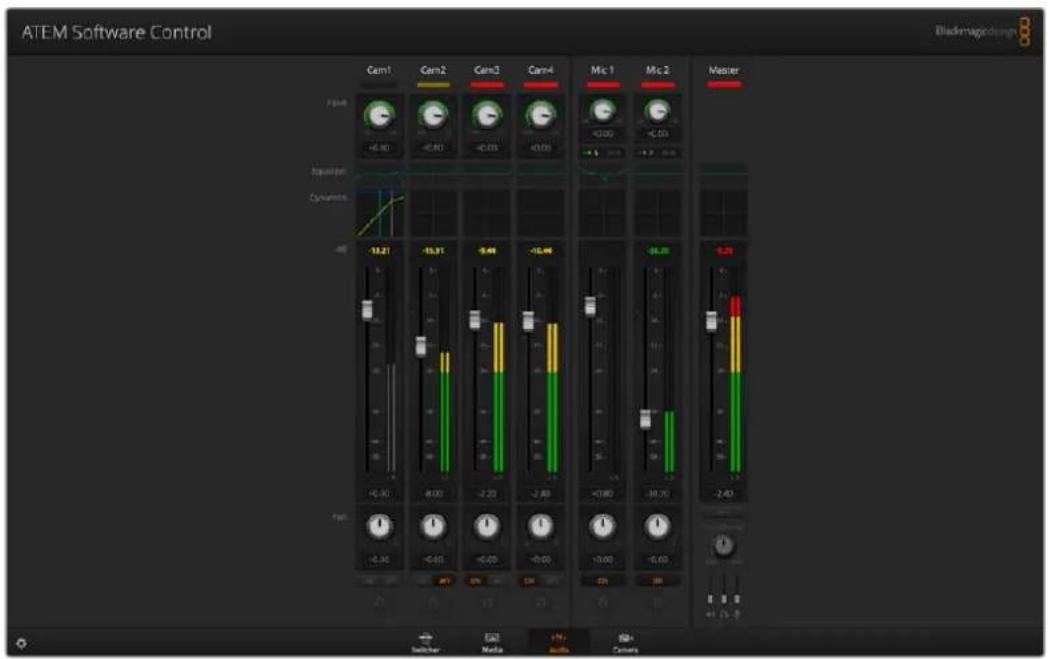Click the Cam4 pan knob

pyautogui.click(x=541, y=527)
